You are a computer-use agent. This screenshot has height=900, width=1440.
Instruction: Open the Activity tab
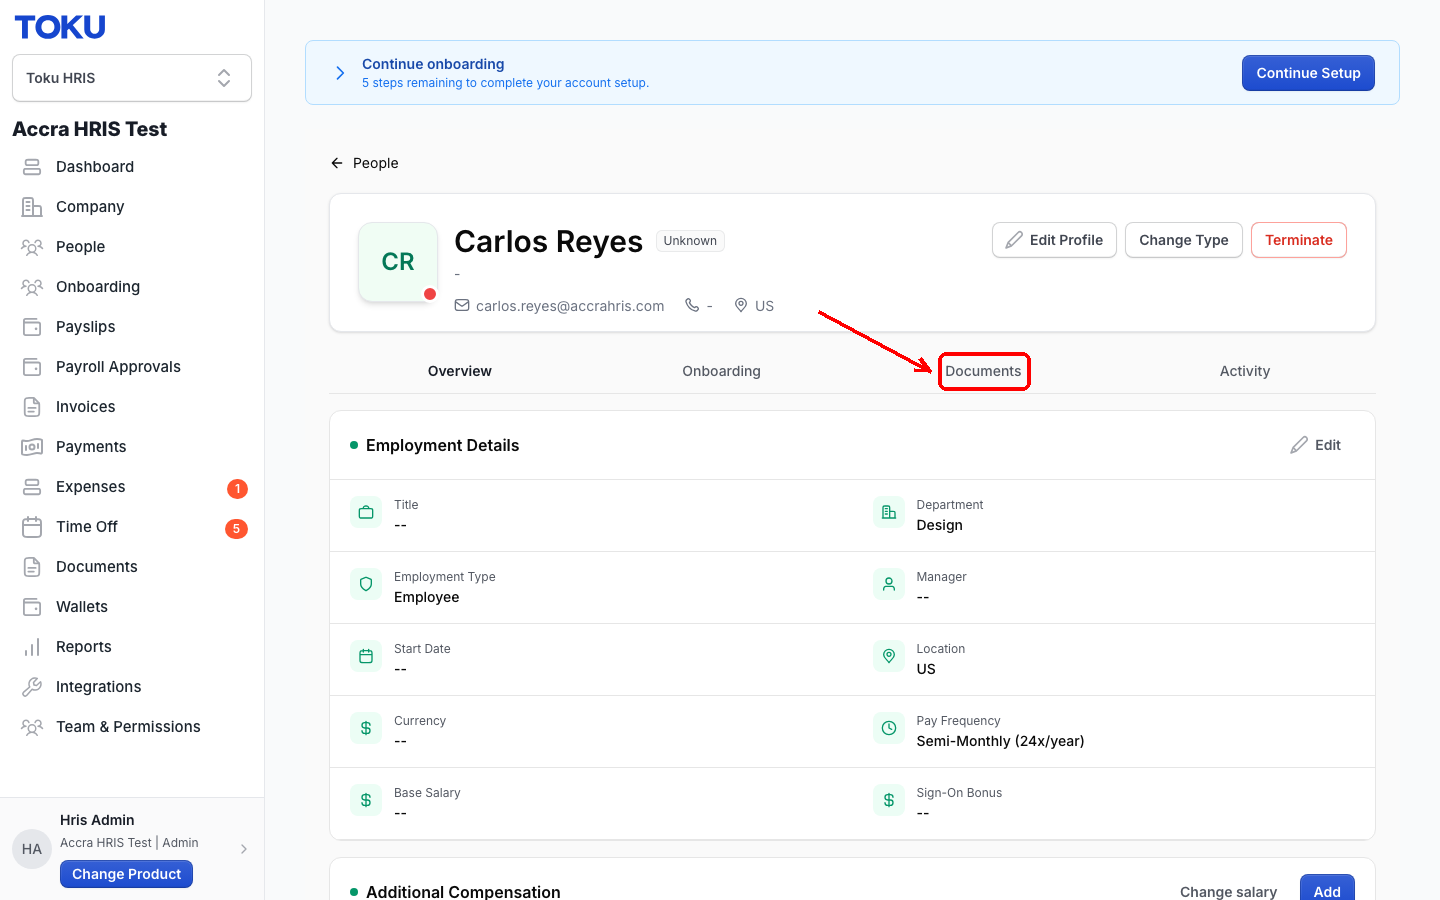coord(1245,371)
